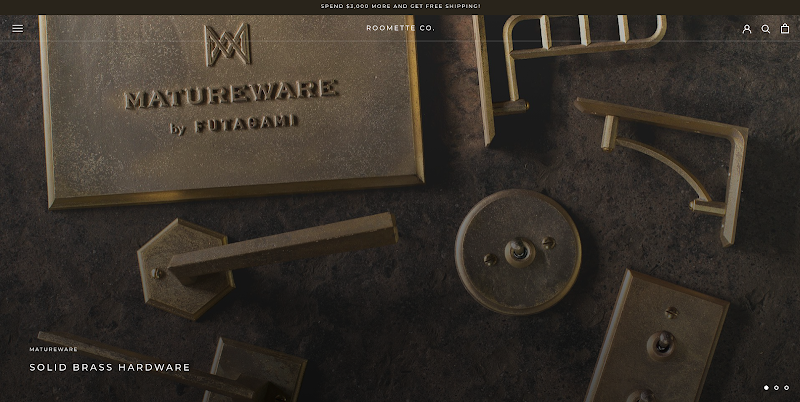The width and height of the screenshot is (800, 402).
Task: Click the FUTAGAMI text on the plaque
Action: click(245, 125)
